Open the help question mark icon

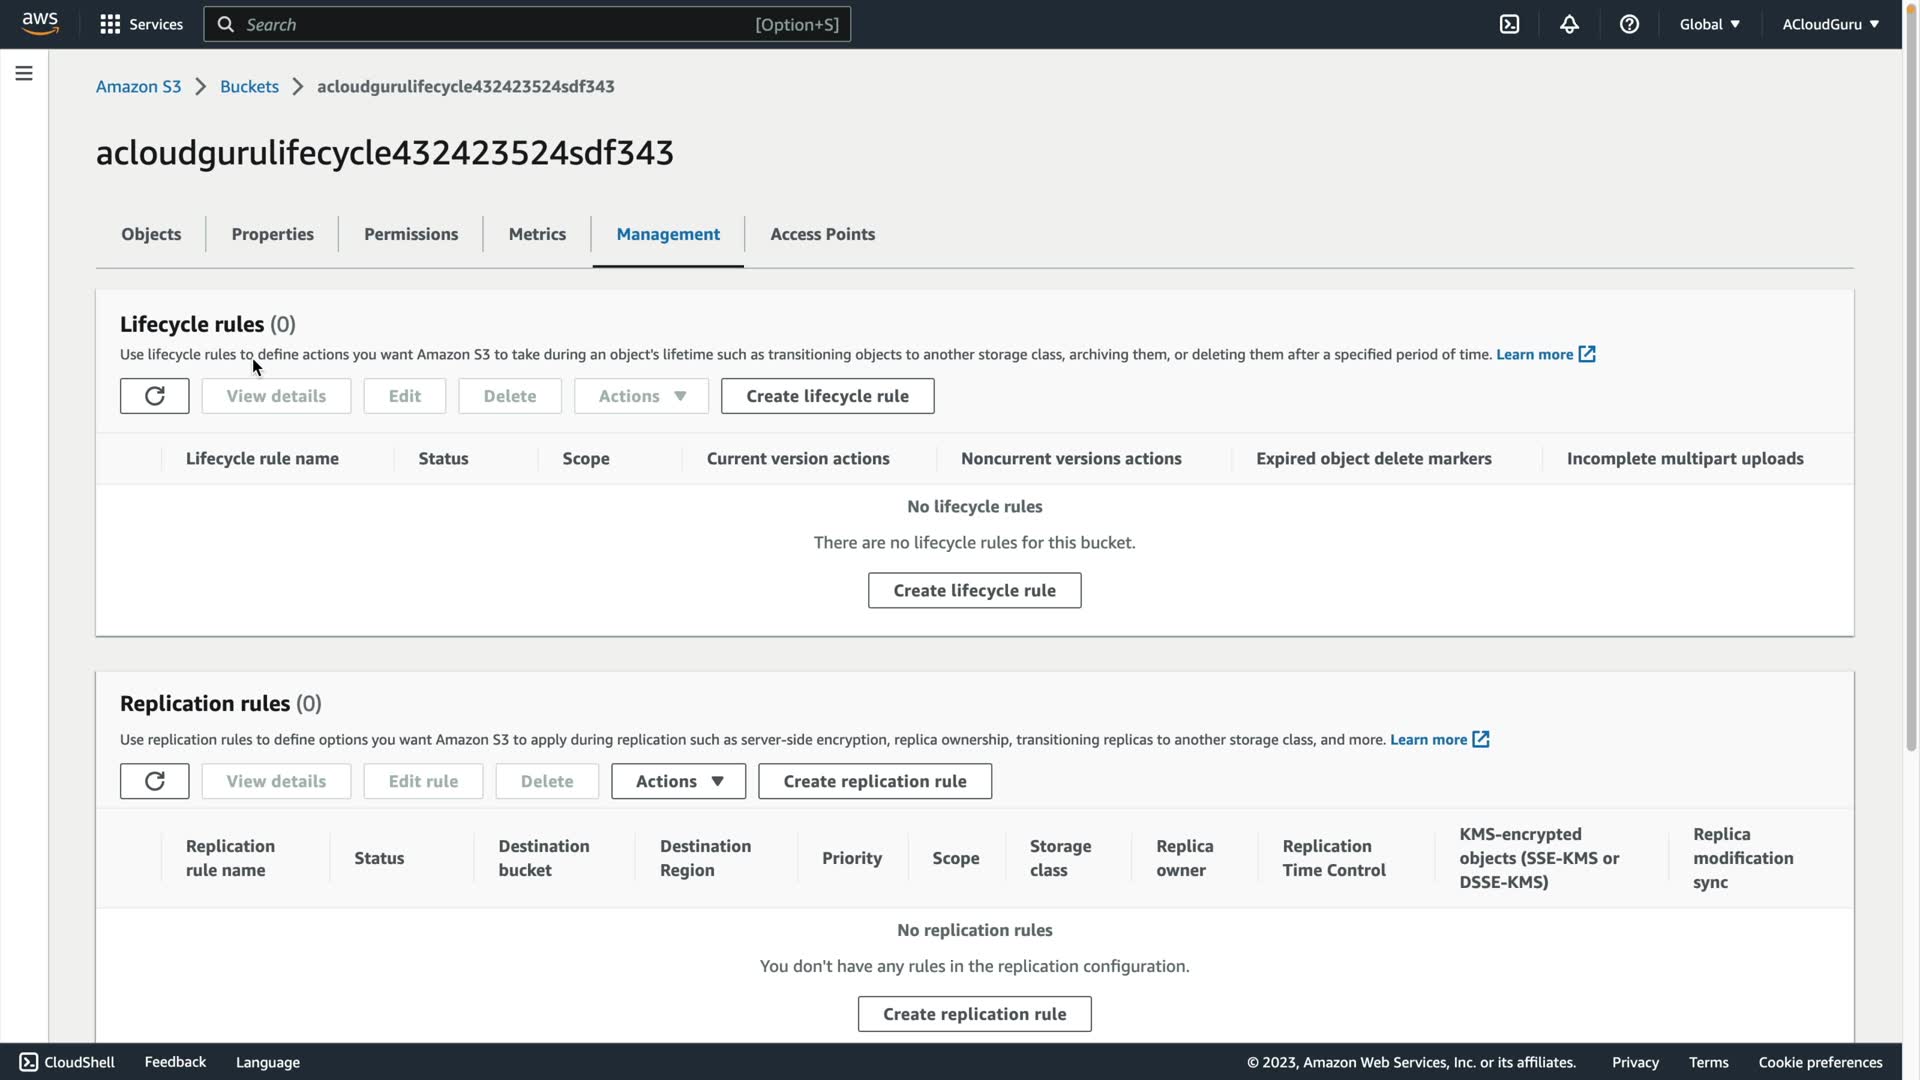(x=1629, y=24)
